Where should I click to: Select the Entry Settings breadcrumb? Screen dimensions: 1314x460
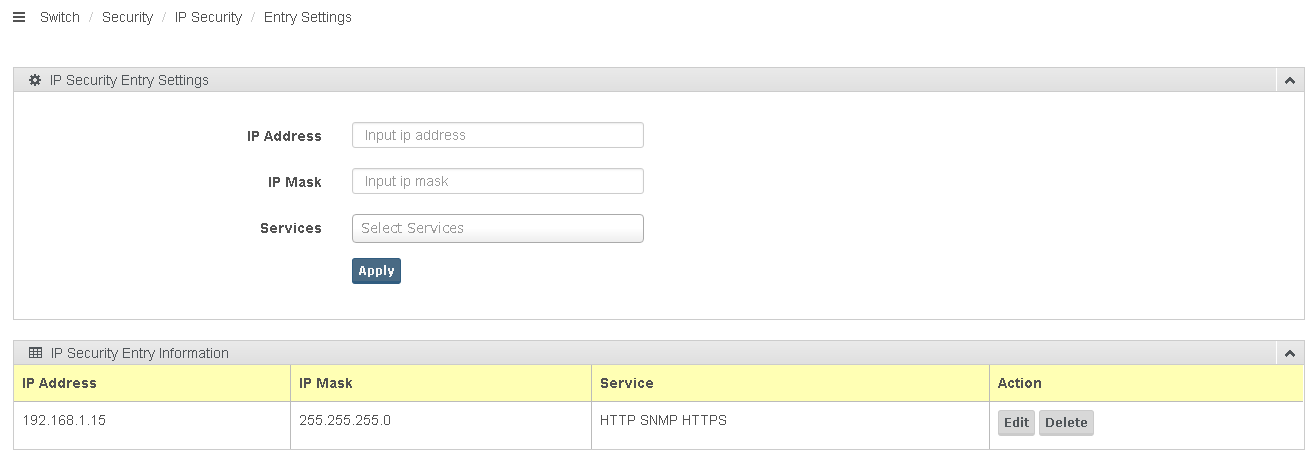[x=308, y=17]
